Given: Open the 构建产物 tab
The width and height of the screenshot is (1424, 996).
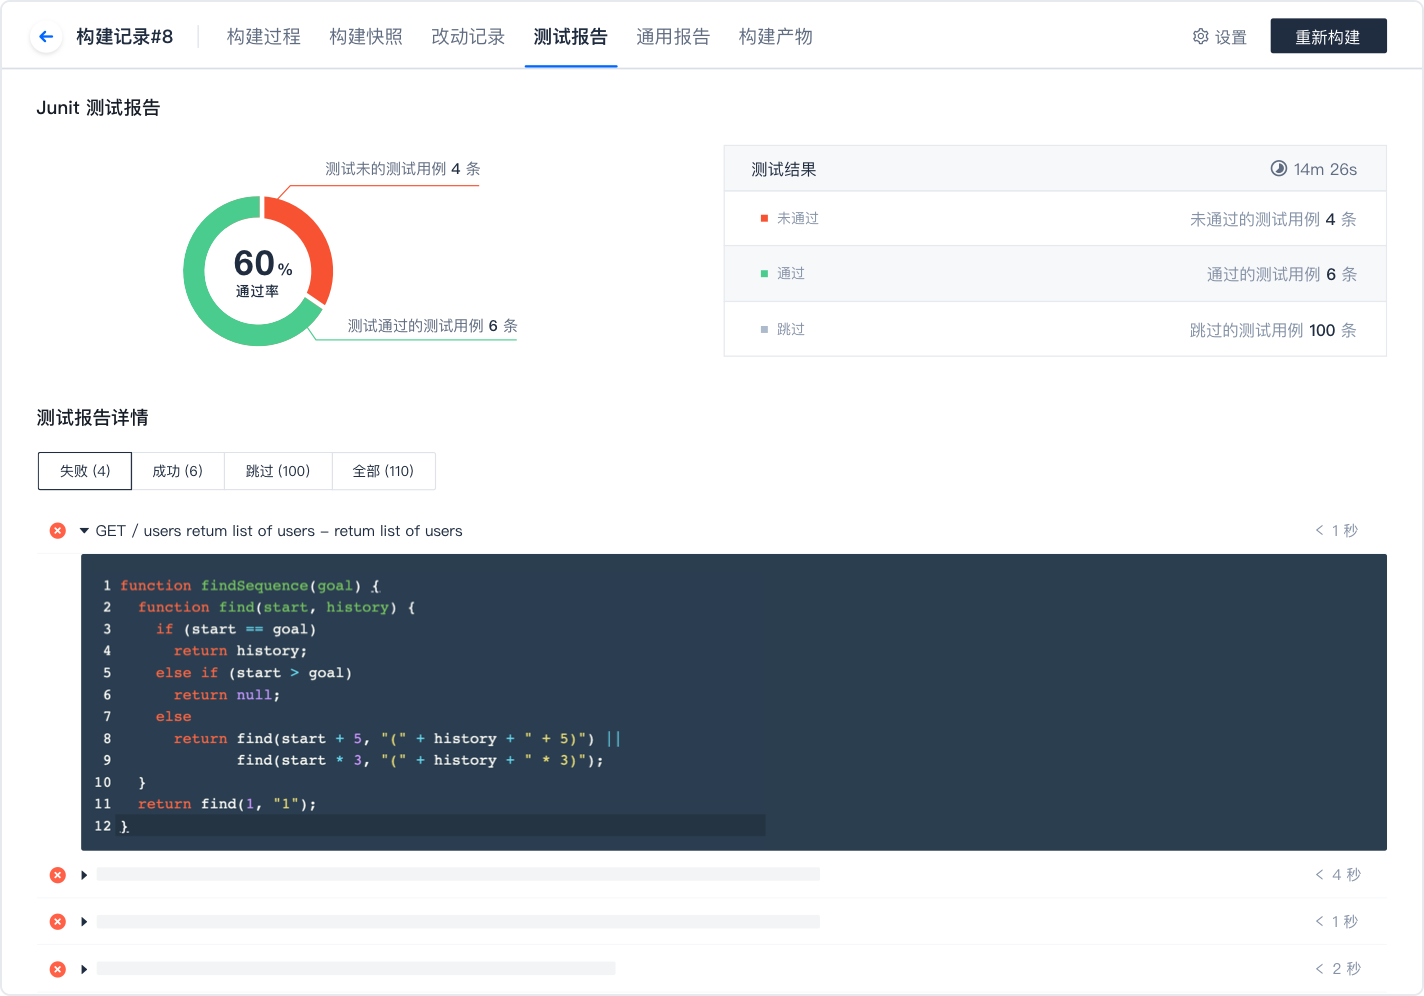Looking at the screenshot, I should click(775, 37).
